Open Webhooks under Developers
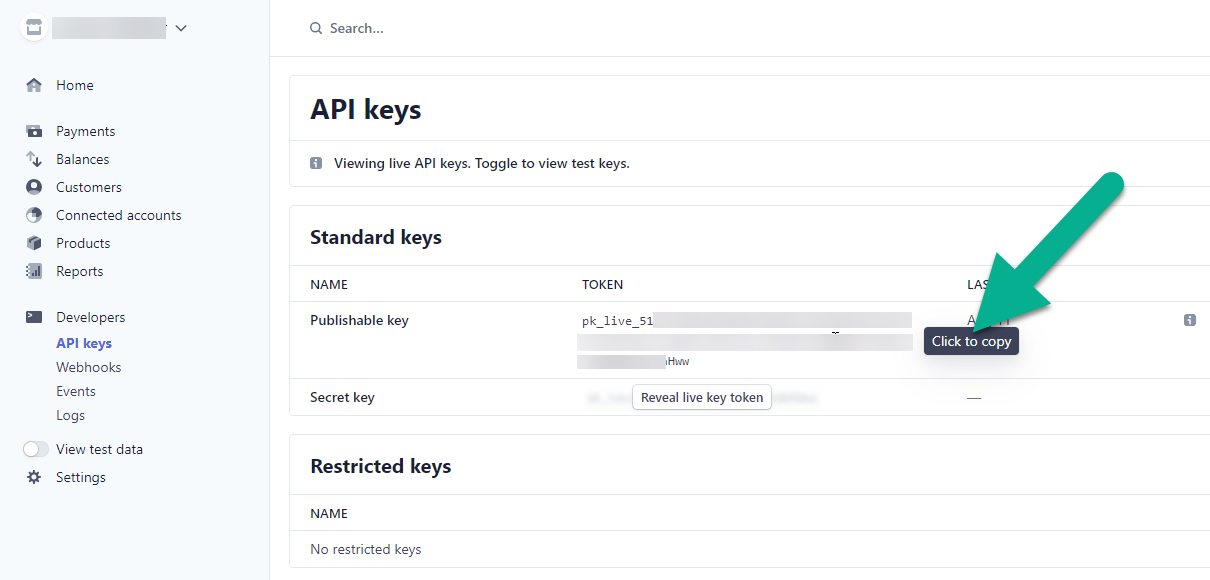Viewport: 1210px width, 580px height. coord(89,367)
